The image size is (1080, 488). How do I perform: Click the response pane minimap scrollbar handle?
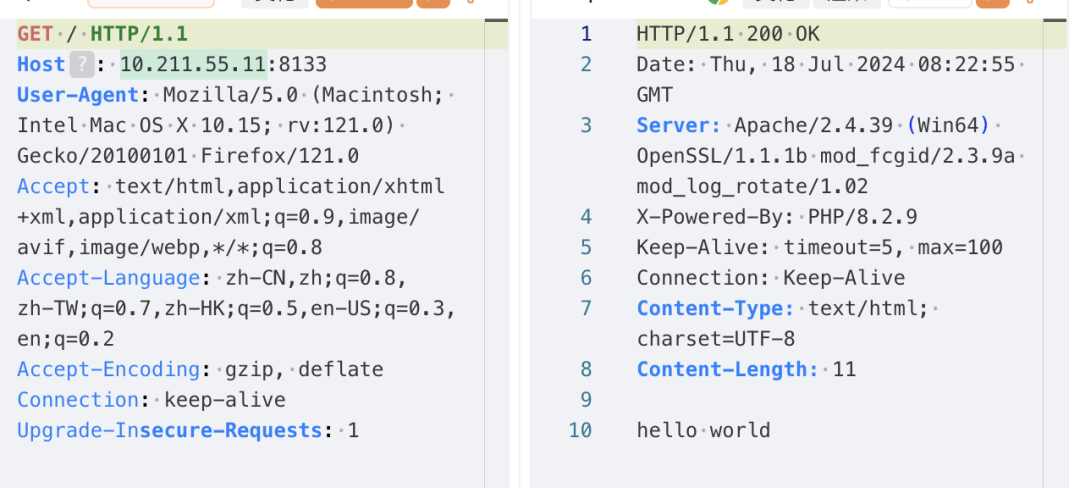(1055, 21)
